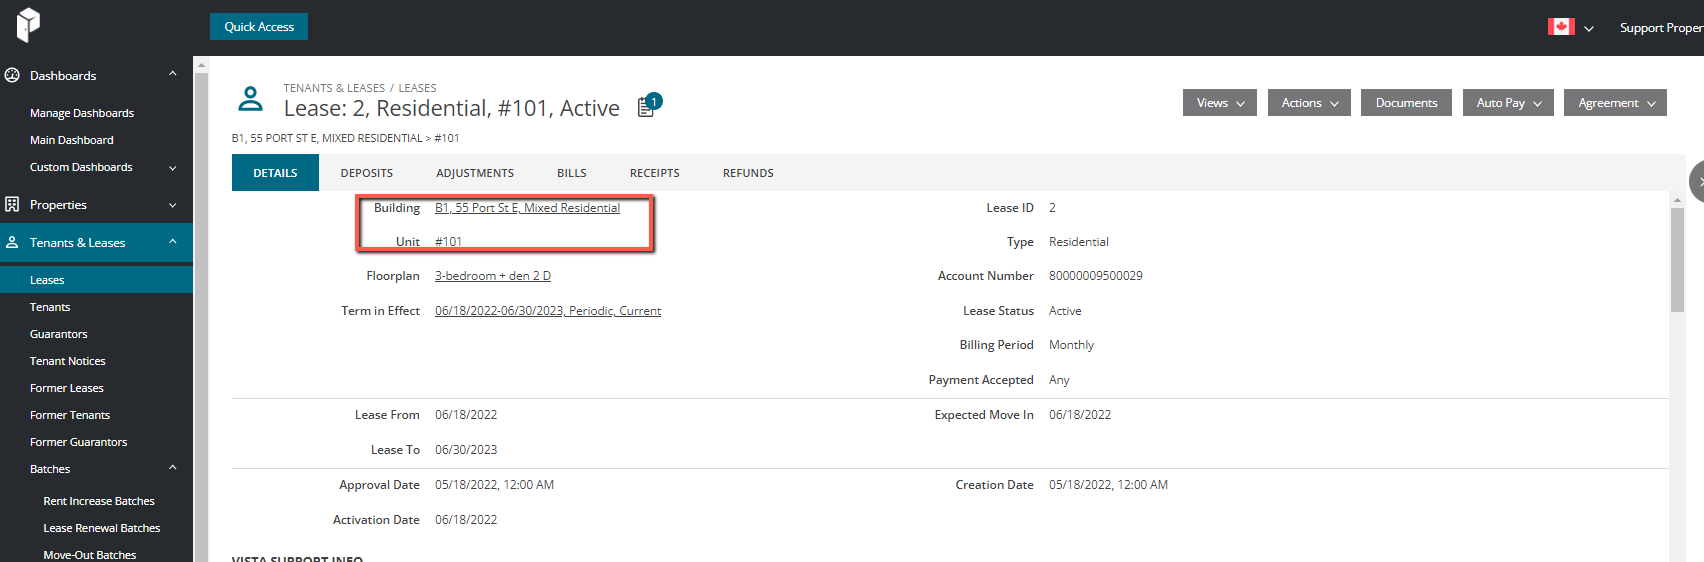Collapse the Batches section chevron
This screenshot has width=1704, height=562.
[173, 468]
